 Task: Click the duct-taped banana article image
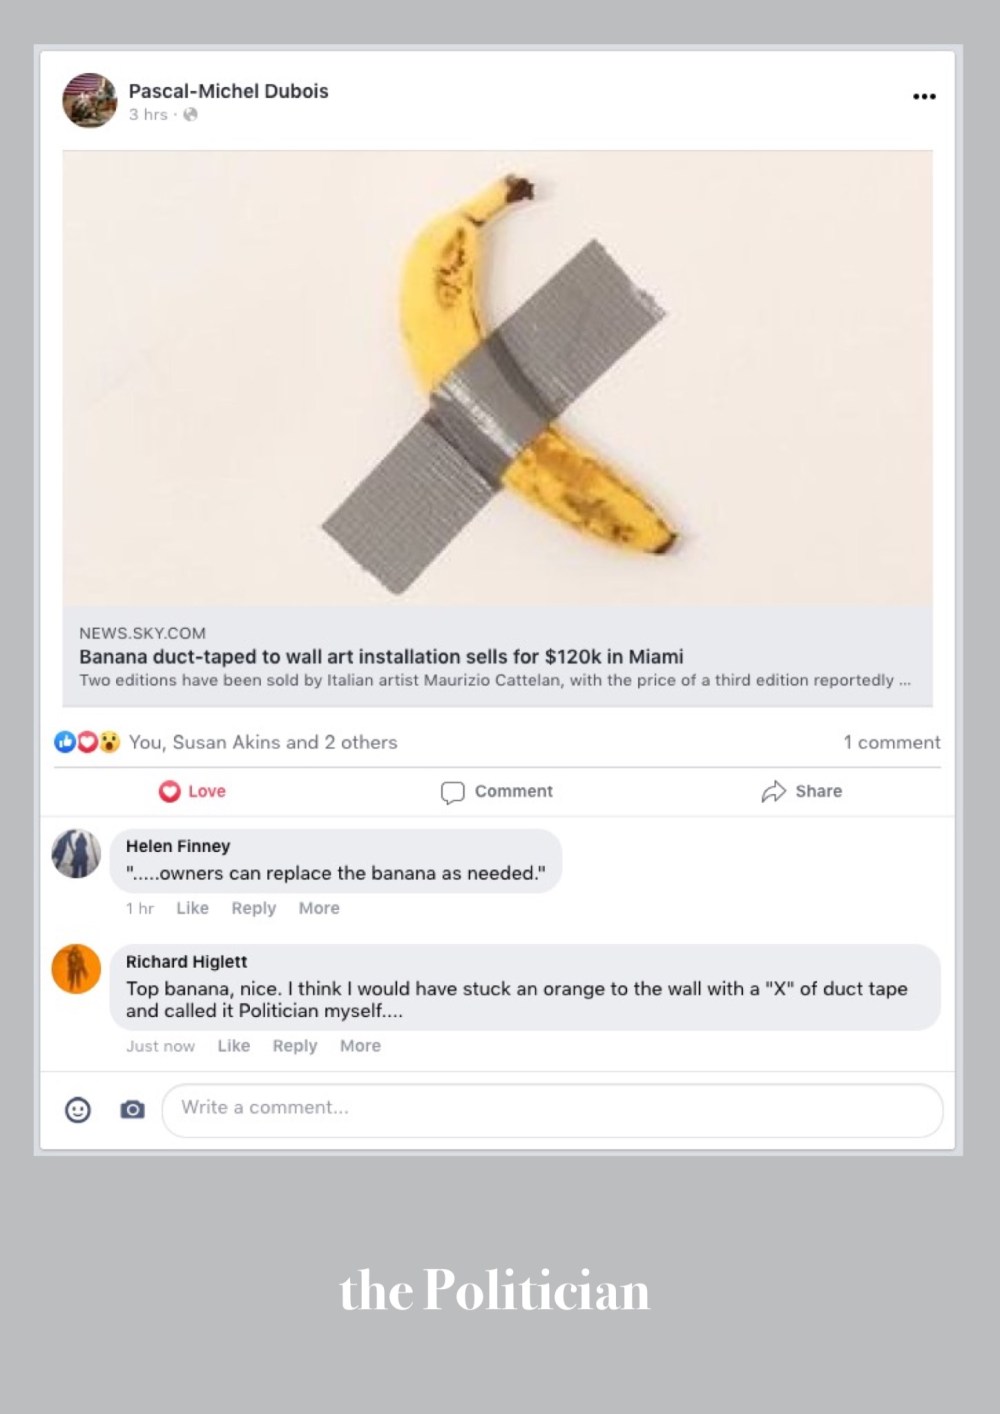click(x=497, y=378)
